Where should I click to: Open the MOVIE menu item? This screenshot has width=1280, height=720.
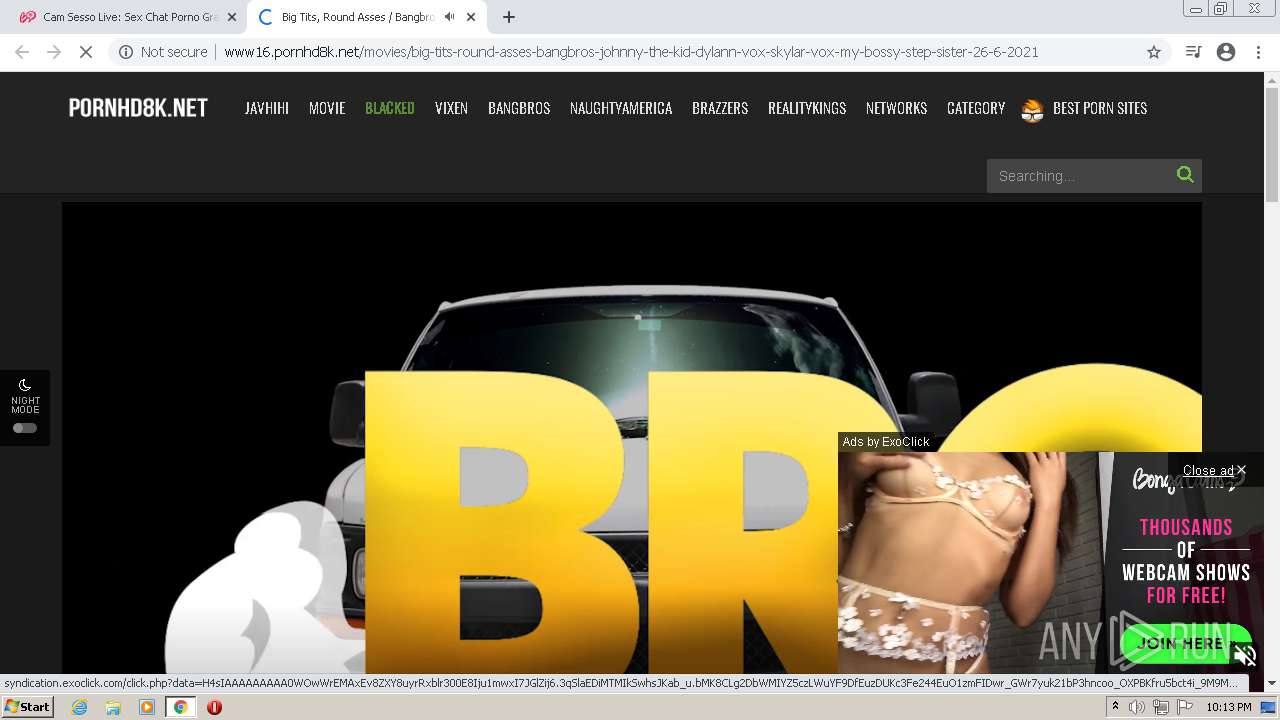[327, 108]
